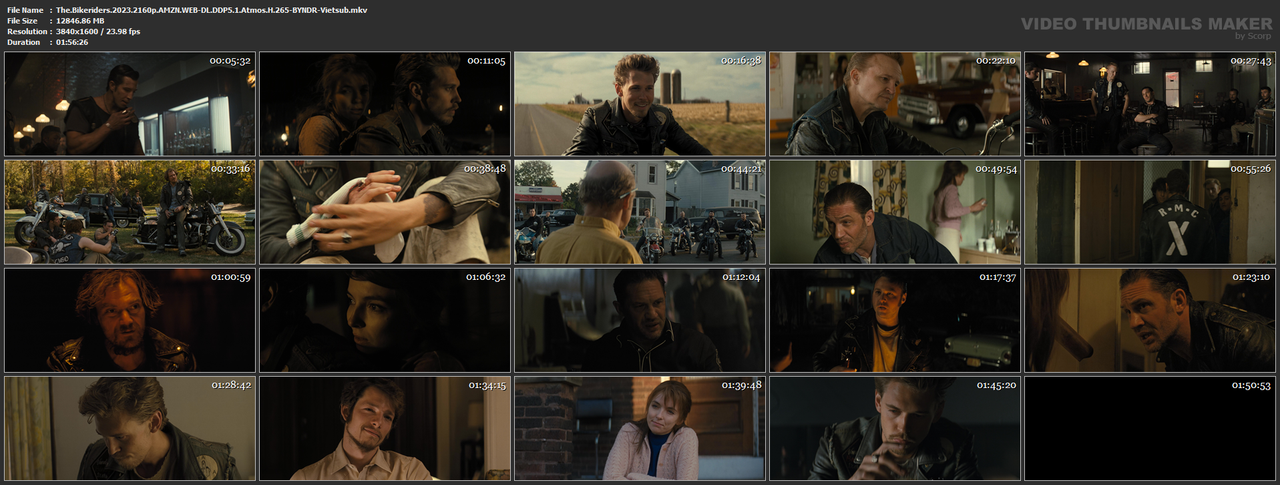
Task: Open the frame at 00:16:38
Action: coord(640,104)
